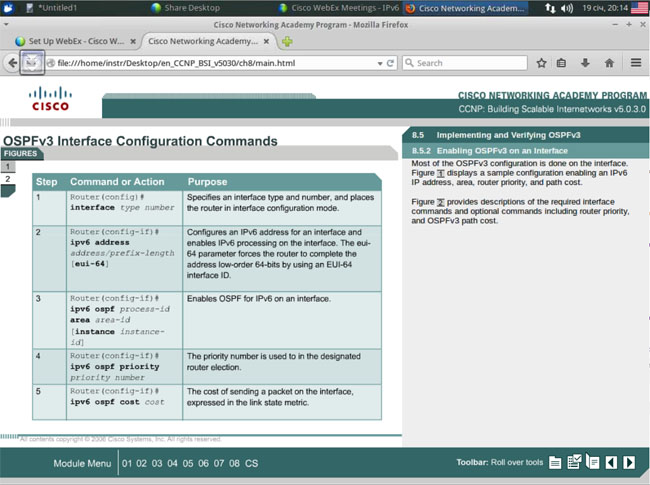
Task: Click the reload page icon
Action: [389, 63]
